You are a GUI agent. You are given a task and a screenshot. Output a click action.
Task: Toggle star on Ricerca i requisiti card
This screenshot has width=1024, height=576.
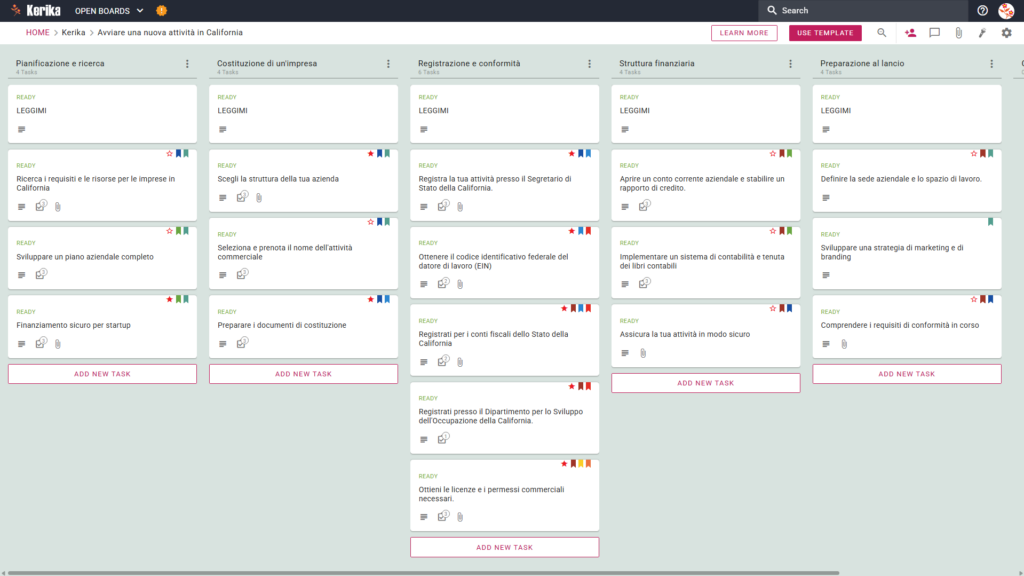tap(169, 153)
